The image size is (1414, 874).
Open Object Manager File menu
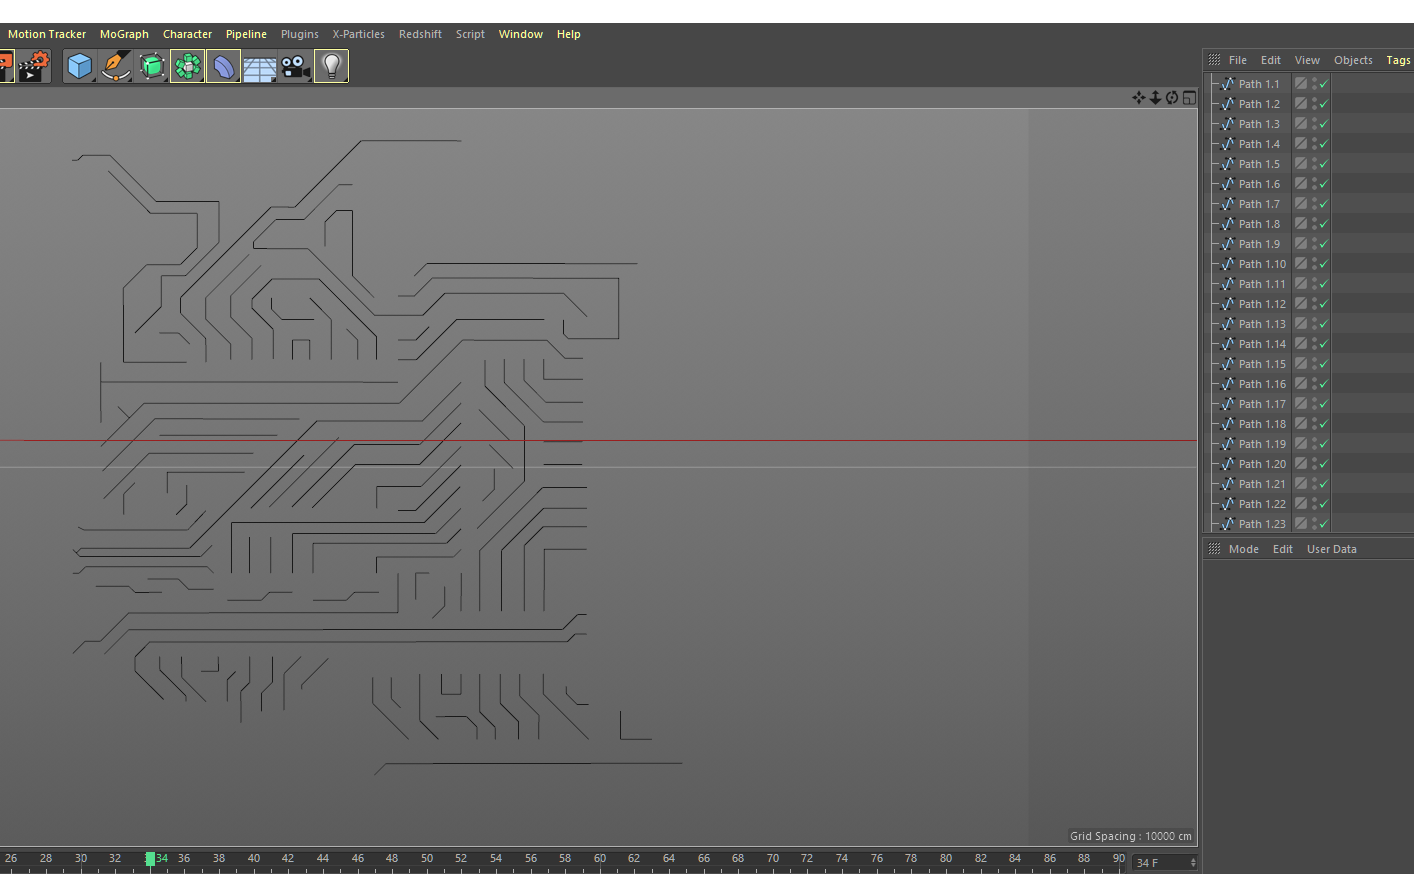1237,60
